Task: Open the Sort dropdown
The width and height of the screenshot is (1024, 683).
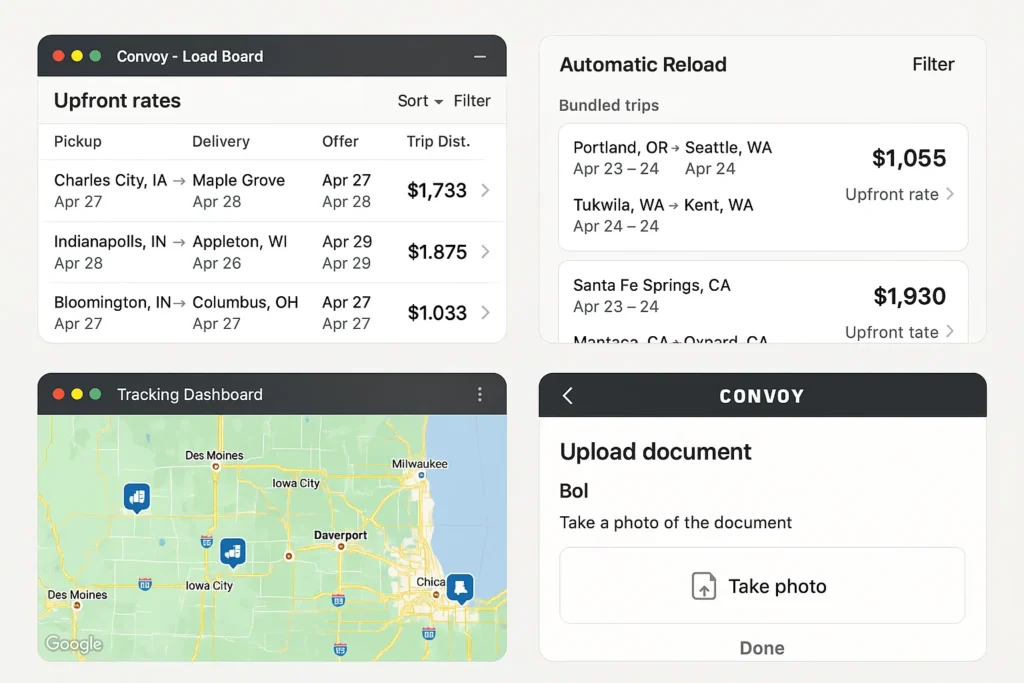Action: point(419,101)
